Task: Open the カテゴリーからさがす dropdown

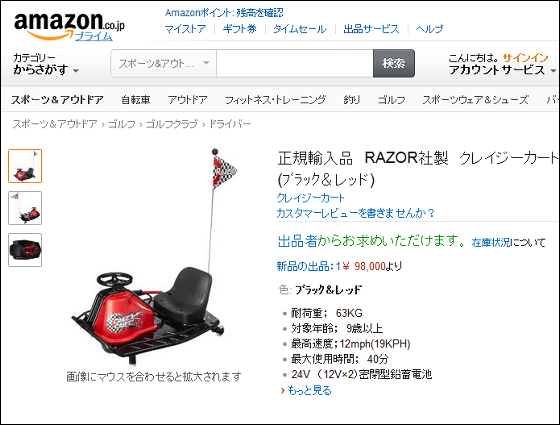Action: (x=46, y=64)
